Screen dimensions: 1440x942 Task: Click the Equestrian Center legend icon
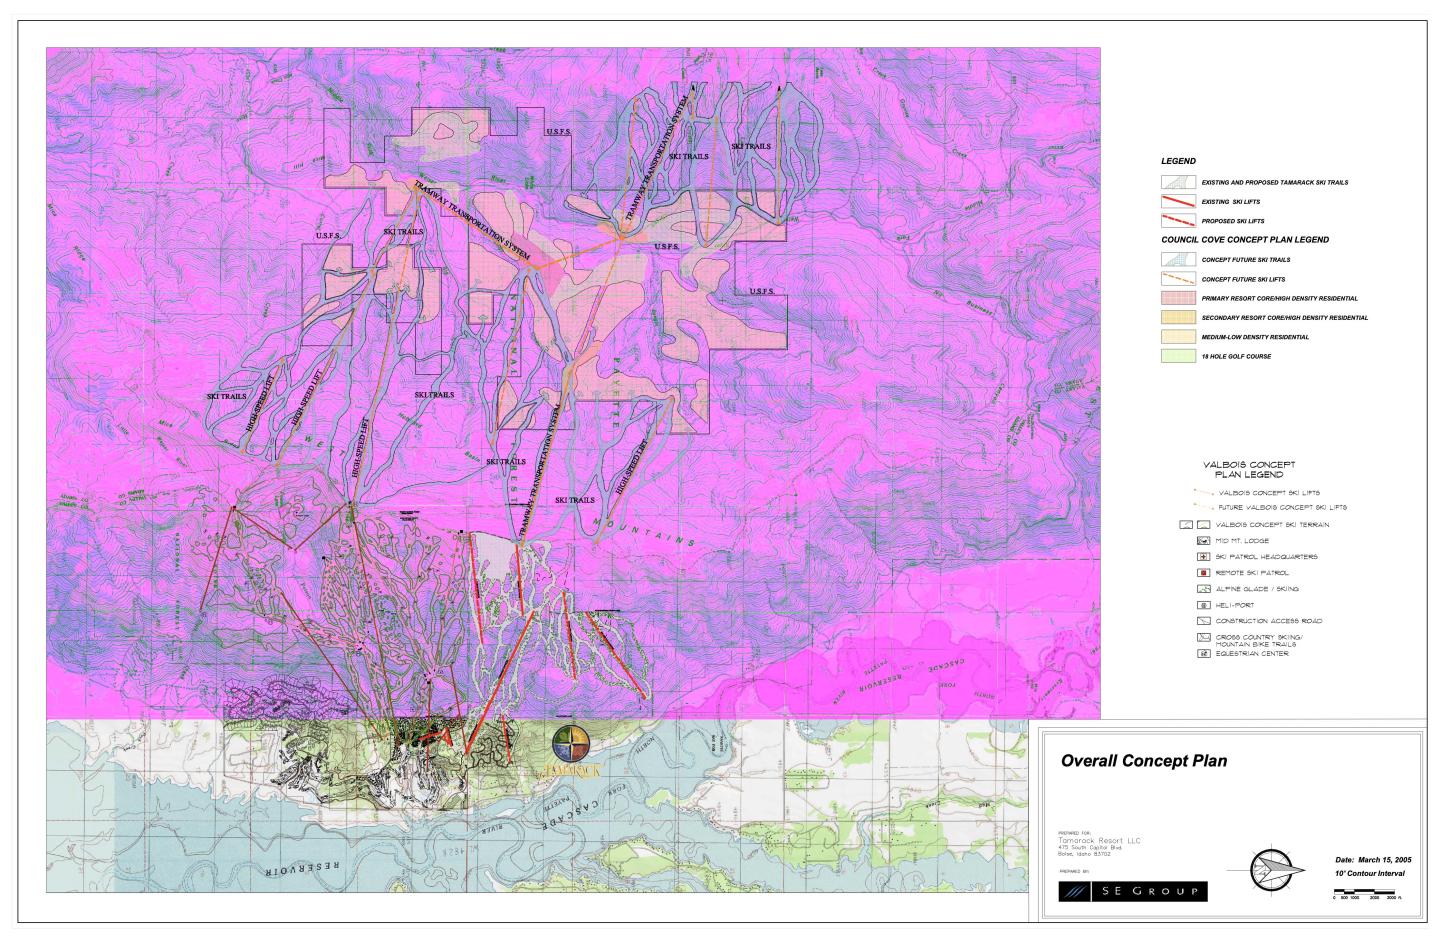tap(1203, 654)
